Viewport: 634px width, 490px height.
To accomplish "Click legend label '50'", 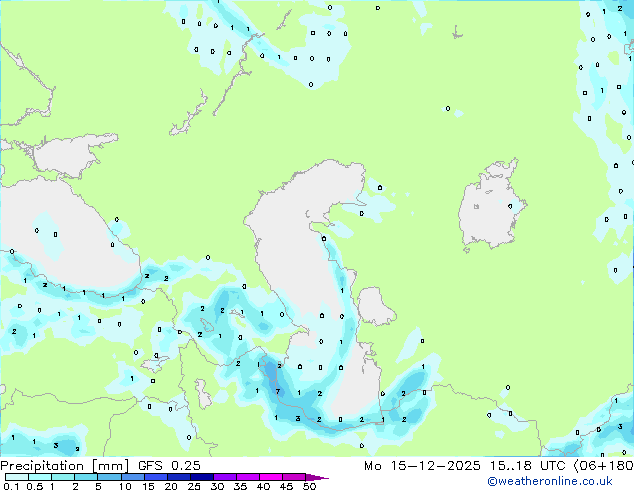I will point(309,486).
